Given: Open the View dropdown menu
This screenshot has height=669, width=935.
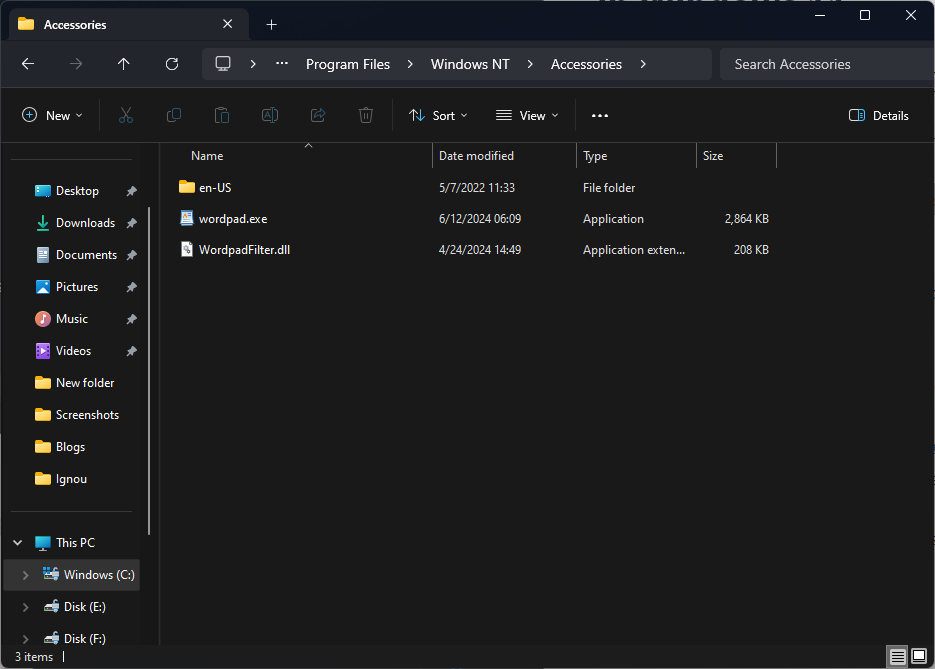Looking at the screenshot, I should (x=527, y=116).
